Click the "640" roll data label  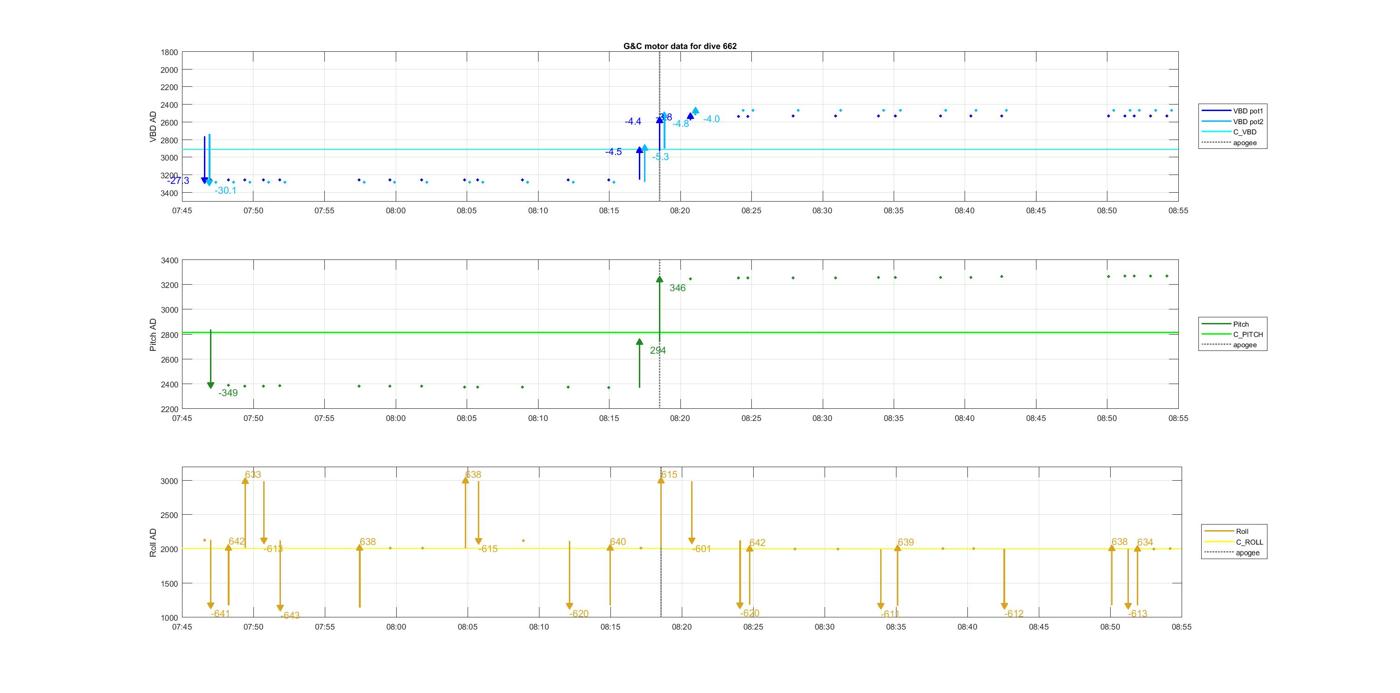618,542
